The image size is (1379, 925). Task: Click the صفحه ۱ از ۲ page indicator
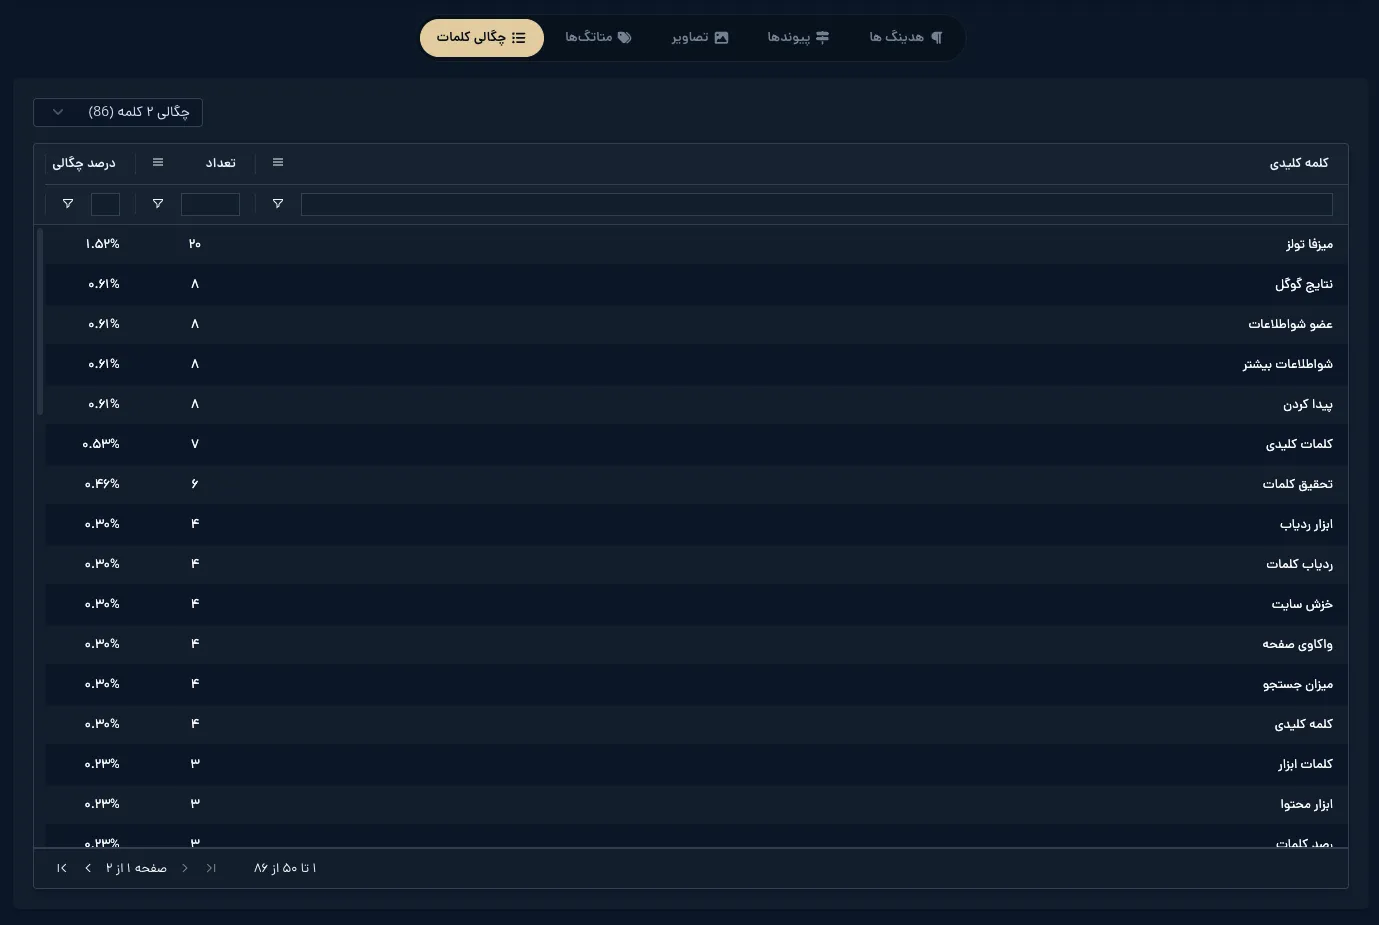(136, 868)
